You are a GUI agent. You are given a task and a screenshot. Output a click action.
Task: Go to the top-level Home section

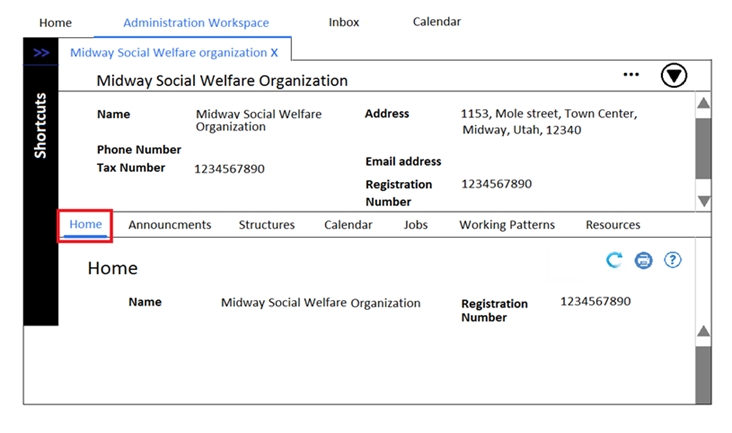point(56,23)
